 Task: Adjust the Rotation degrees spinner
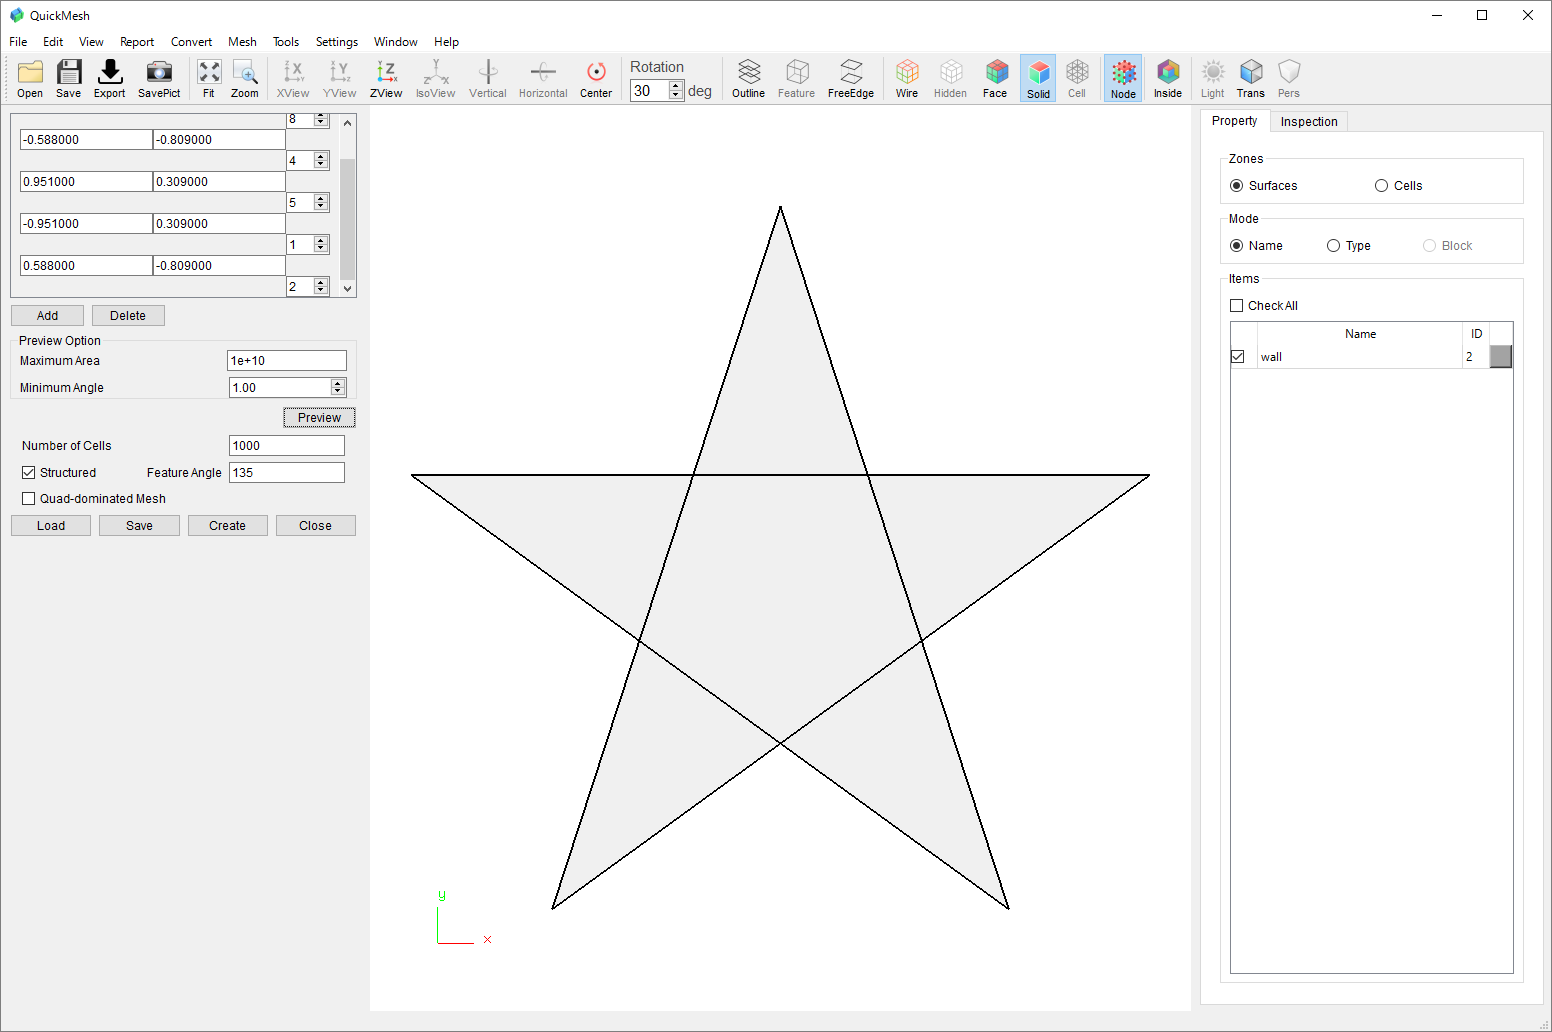[x=676, y=90]
